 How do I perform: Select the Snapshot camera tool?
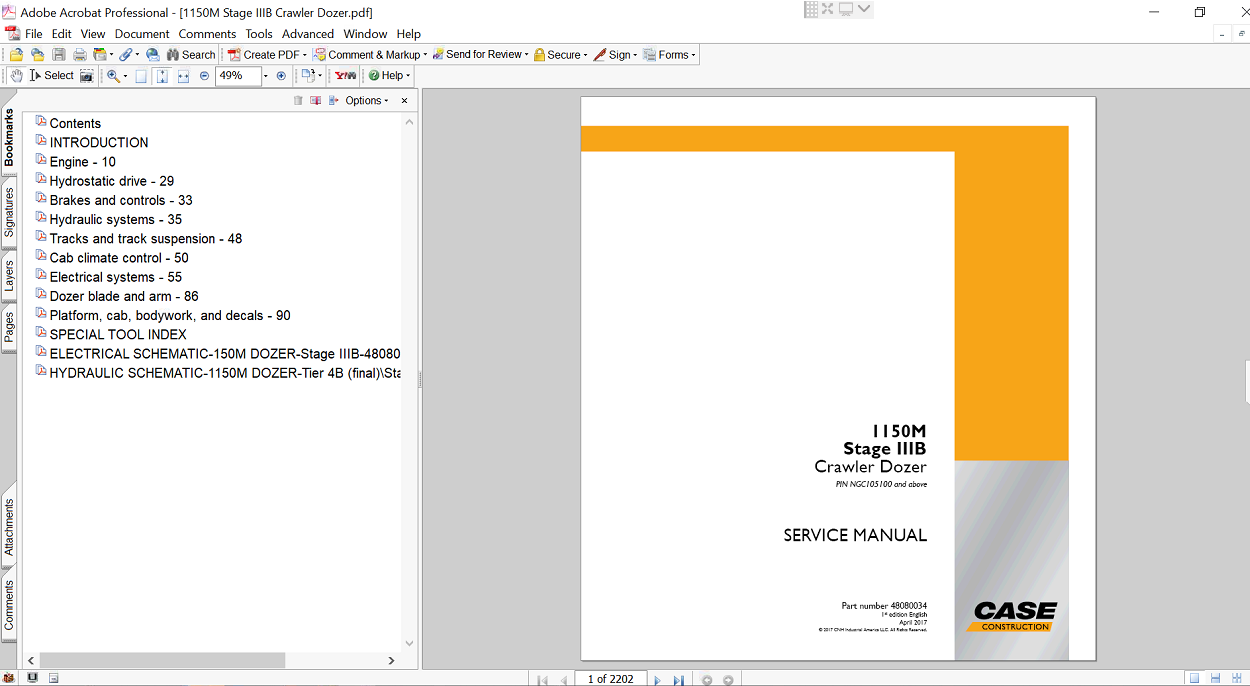[87, 76]
